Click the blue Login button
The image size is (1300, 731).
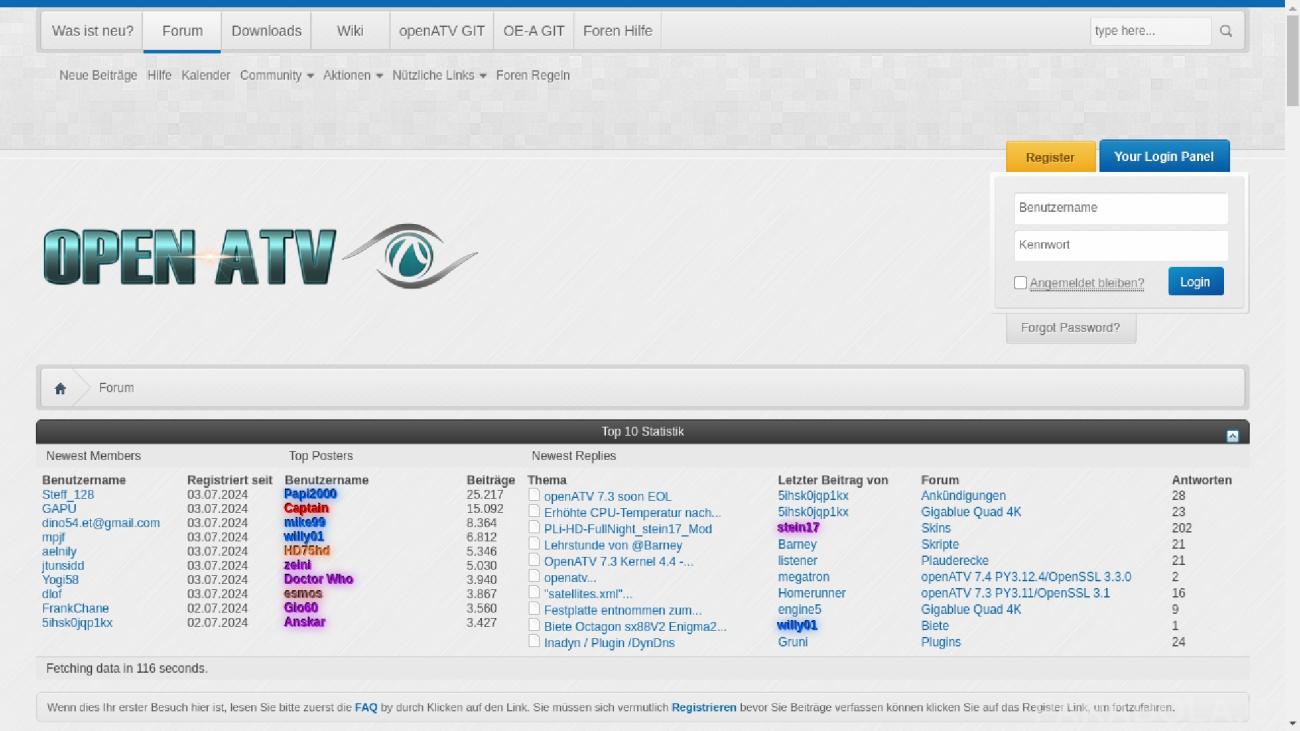pyautogui.click(x=1195, y=282)
